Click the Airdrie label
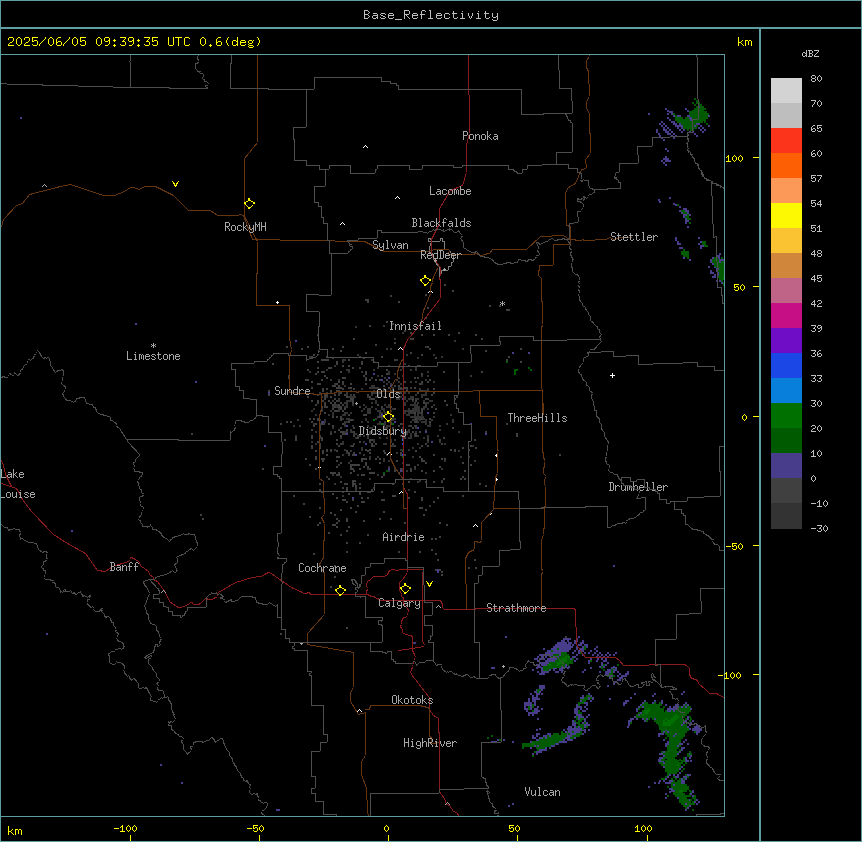The height and width of the screenshot is (842, 862). click(403, 537)
